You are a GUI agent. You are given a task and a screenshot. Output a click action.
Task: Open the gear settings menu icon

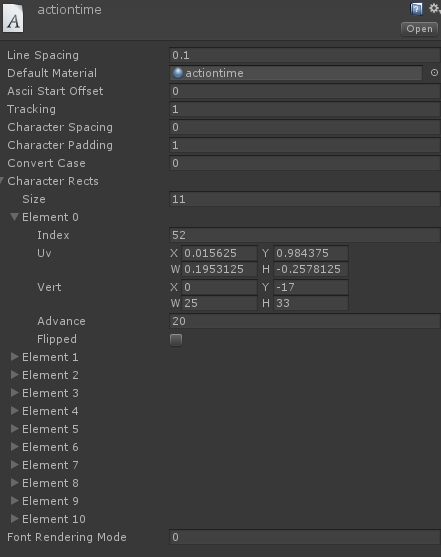434,9
